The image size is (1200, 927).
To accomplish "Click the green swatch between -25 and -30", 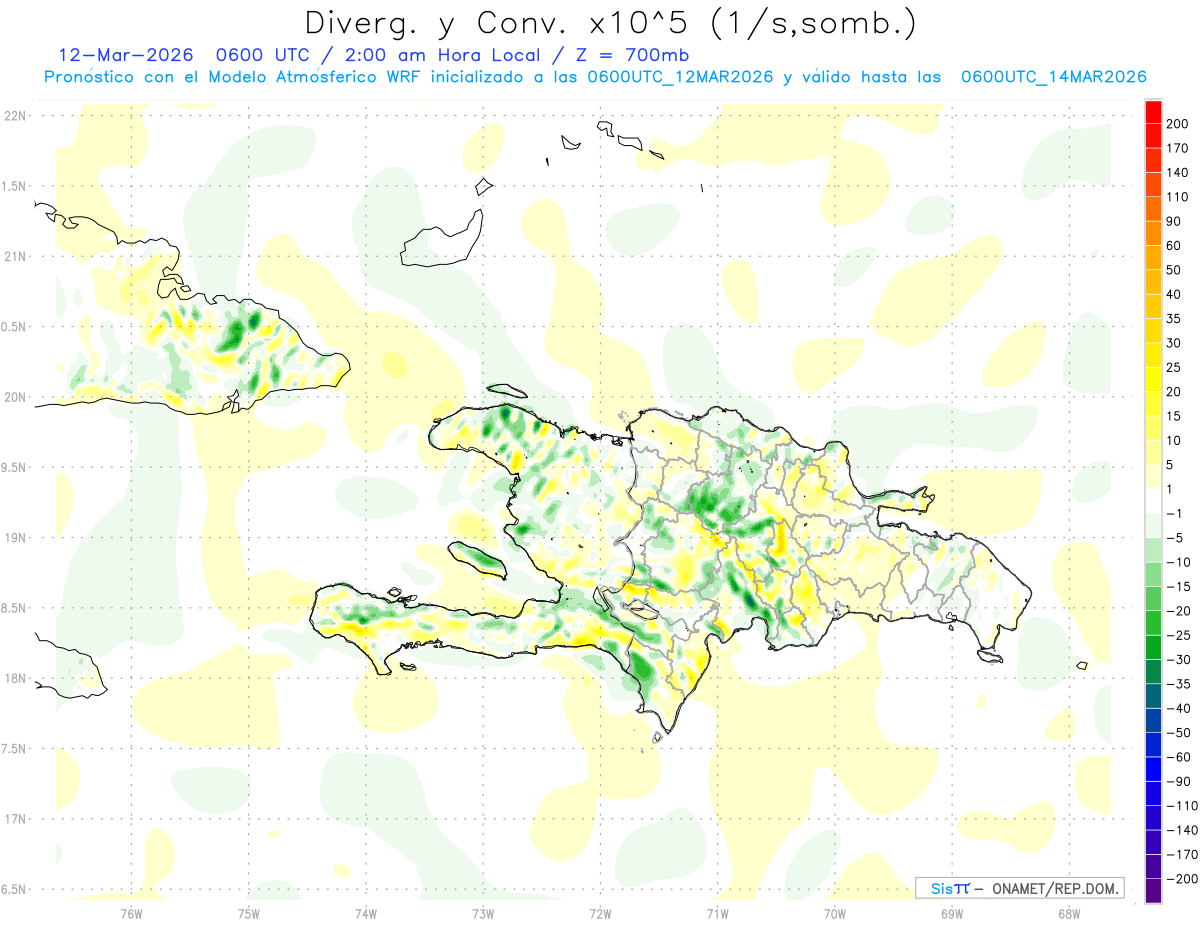I will point(1153,647).
